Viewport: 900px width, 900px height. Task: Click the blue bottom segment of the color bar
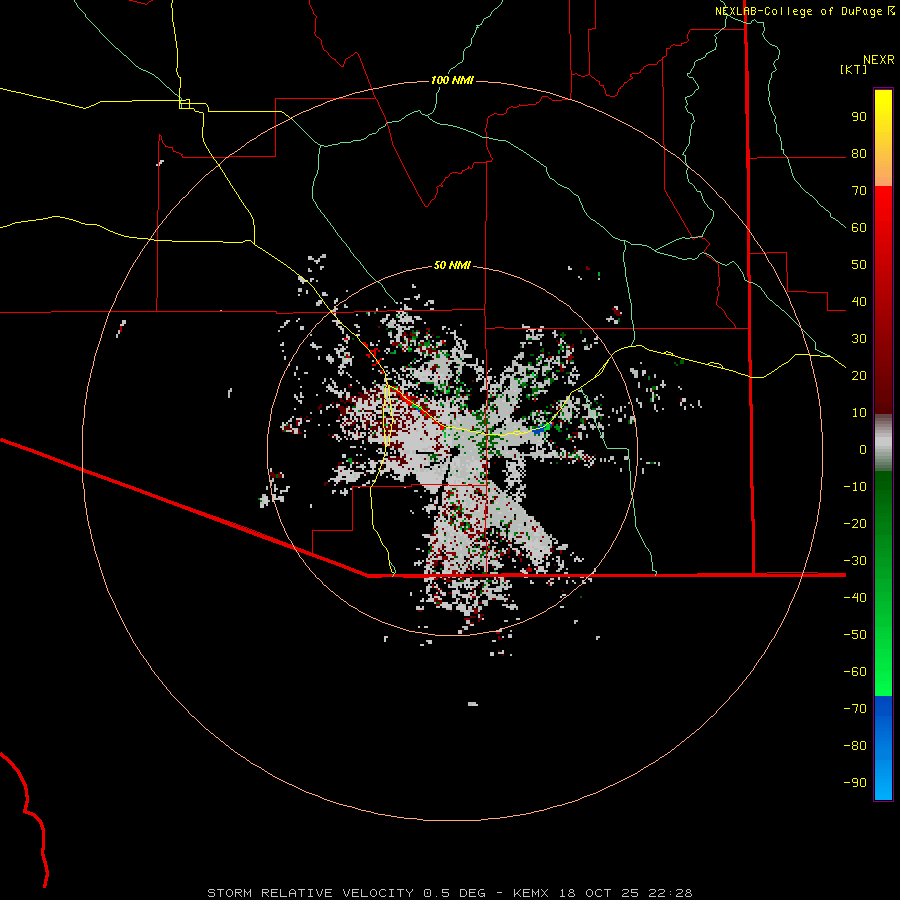click(x=883, y=748)
